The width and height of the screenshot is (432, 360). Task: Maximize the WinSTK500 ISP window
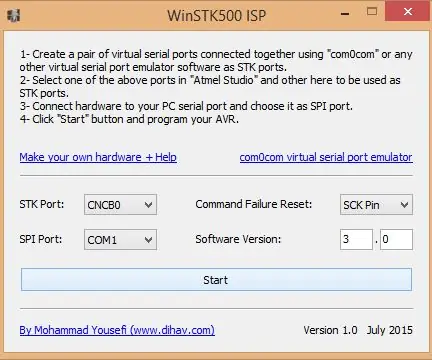pyautogui.click(x=372, y=12)
